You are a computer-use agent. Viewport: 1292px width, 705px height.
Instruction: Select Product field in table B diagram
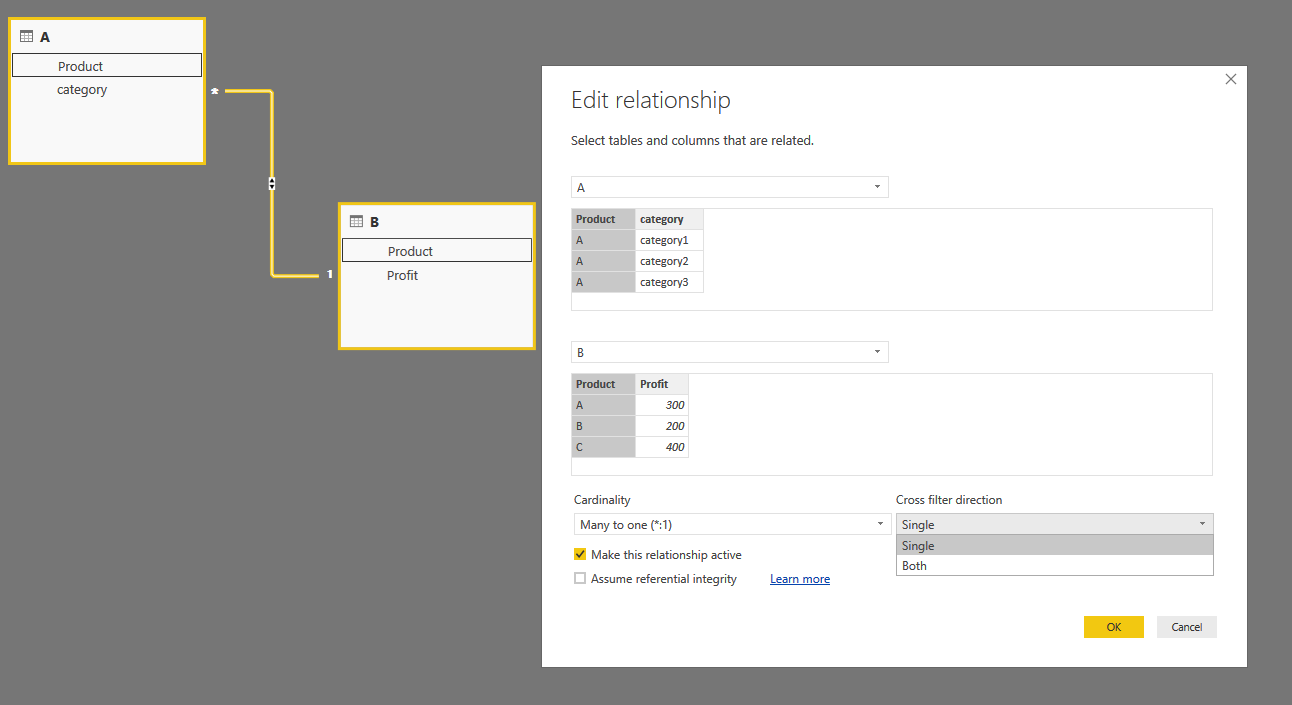tap(437, 251)
